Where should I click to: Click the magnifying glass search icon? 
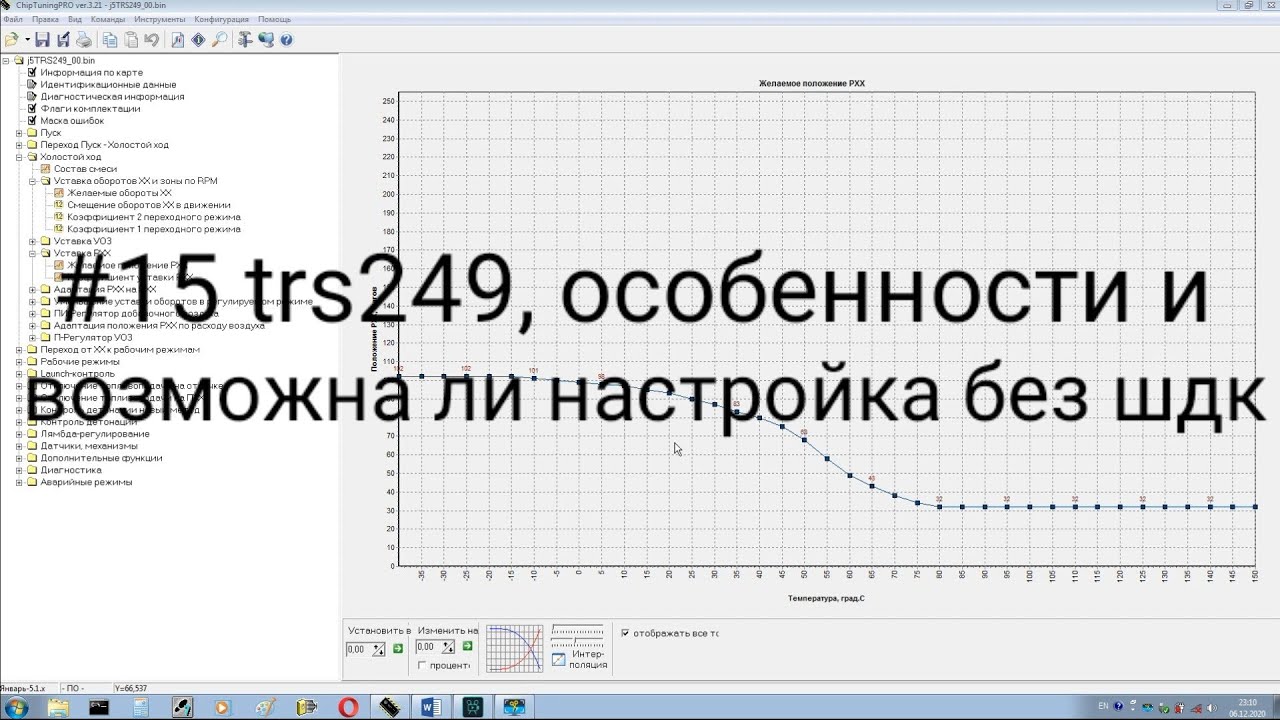click(219, 40)
